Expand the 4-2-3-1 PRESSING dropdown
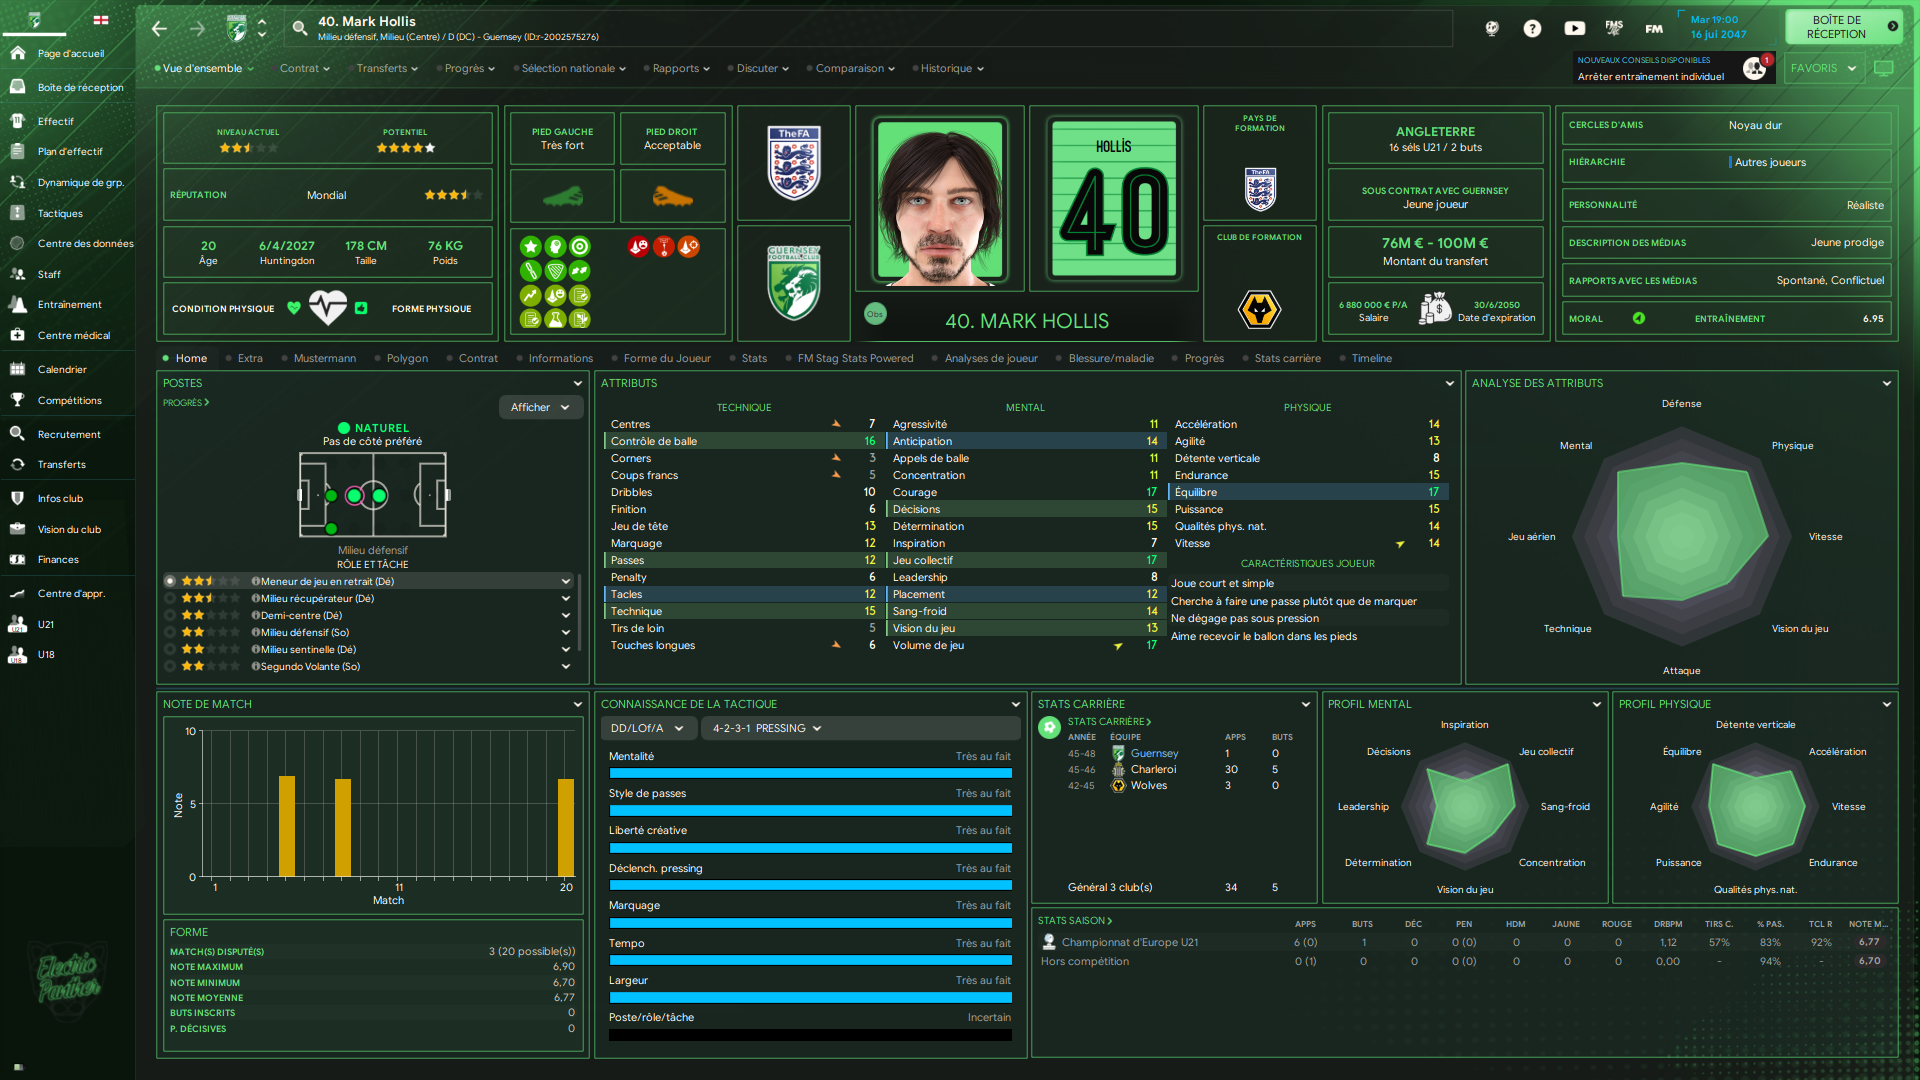Image resolution: width=1920 pixels, height=1080 pixels. pos(766,728)
